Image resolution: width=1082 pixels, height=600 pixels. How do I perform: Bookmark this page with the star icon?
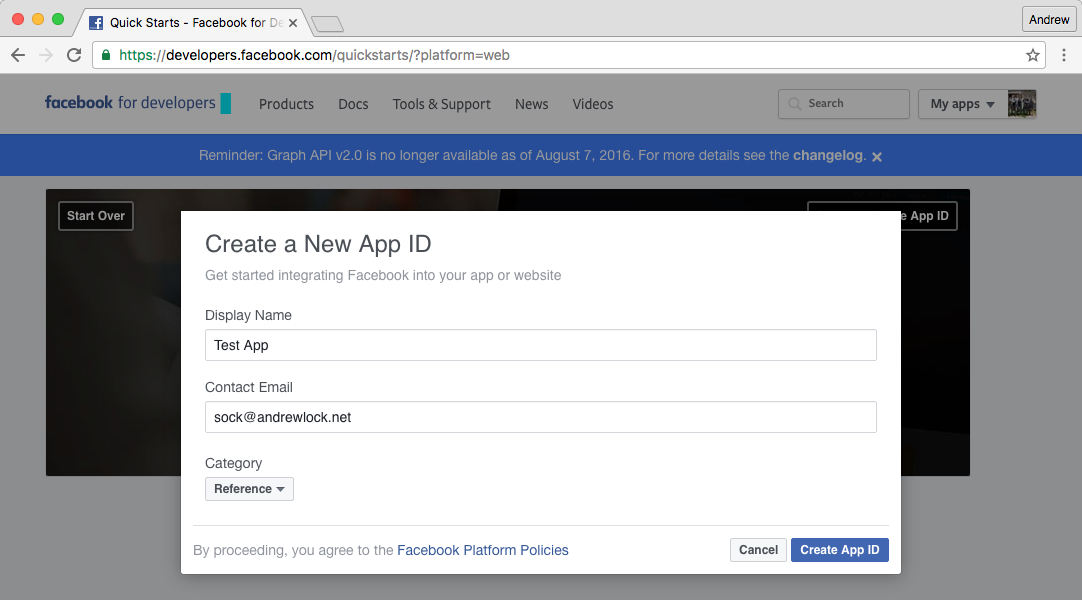1032,55
